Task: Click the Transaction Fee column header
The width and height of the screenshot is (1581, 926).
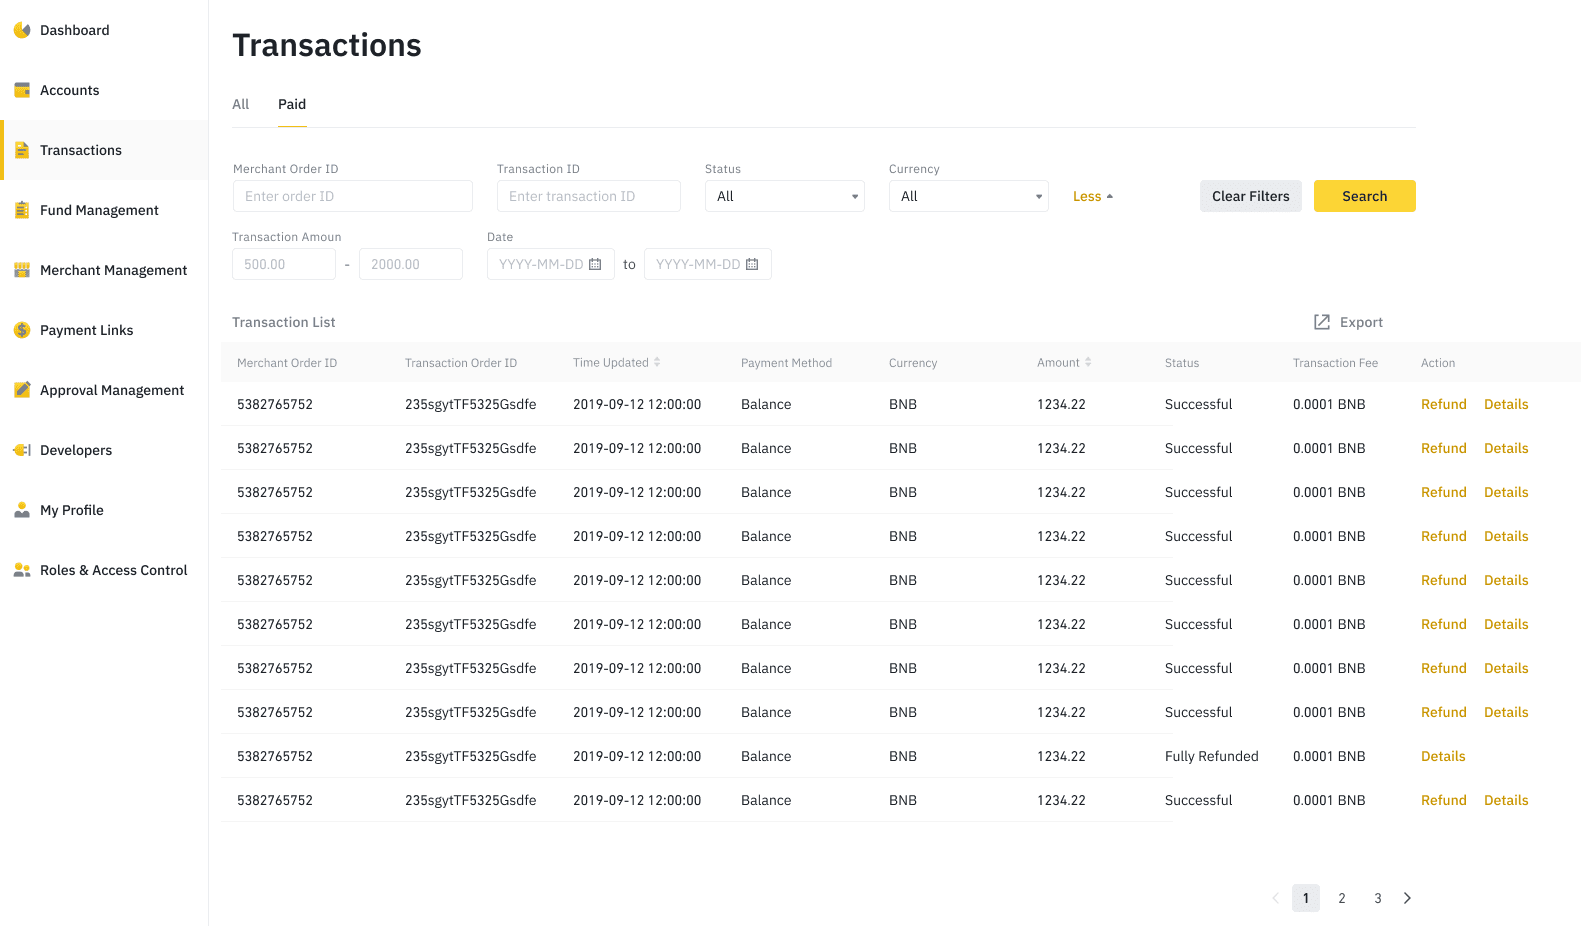Action: tap(1335, 363)
